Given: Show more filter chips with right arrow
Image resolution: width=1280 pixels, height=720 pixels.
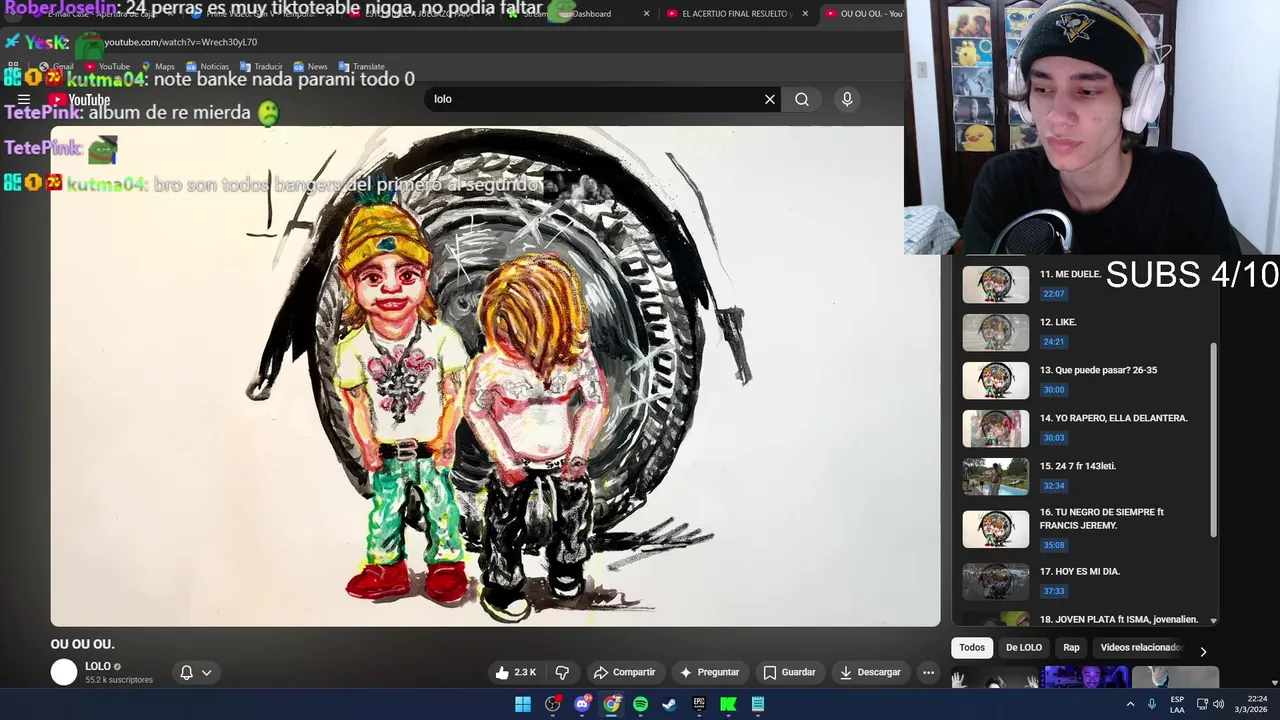Looking at the screenshot, I should pyautogui.click(x=1203, y=651).
